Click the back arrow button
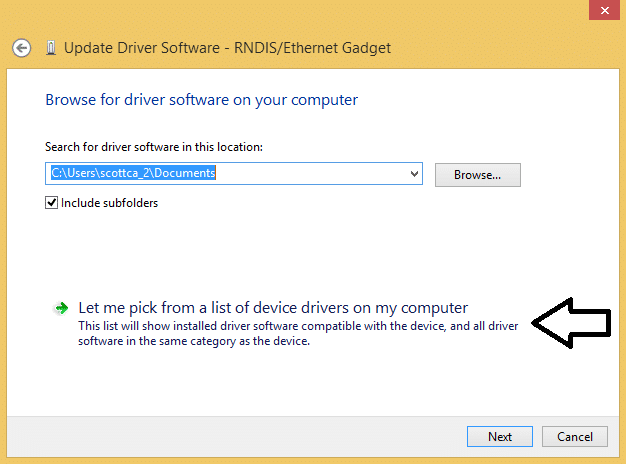This screenshot has height=464, width=626. pos(21,47)
